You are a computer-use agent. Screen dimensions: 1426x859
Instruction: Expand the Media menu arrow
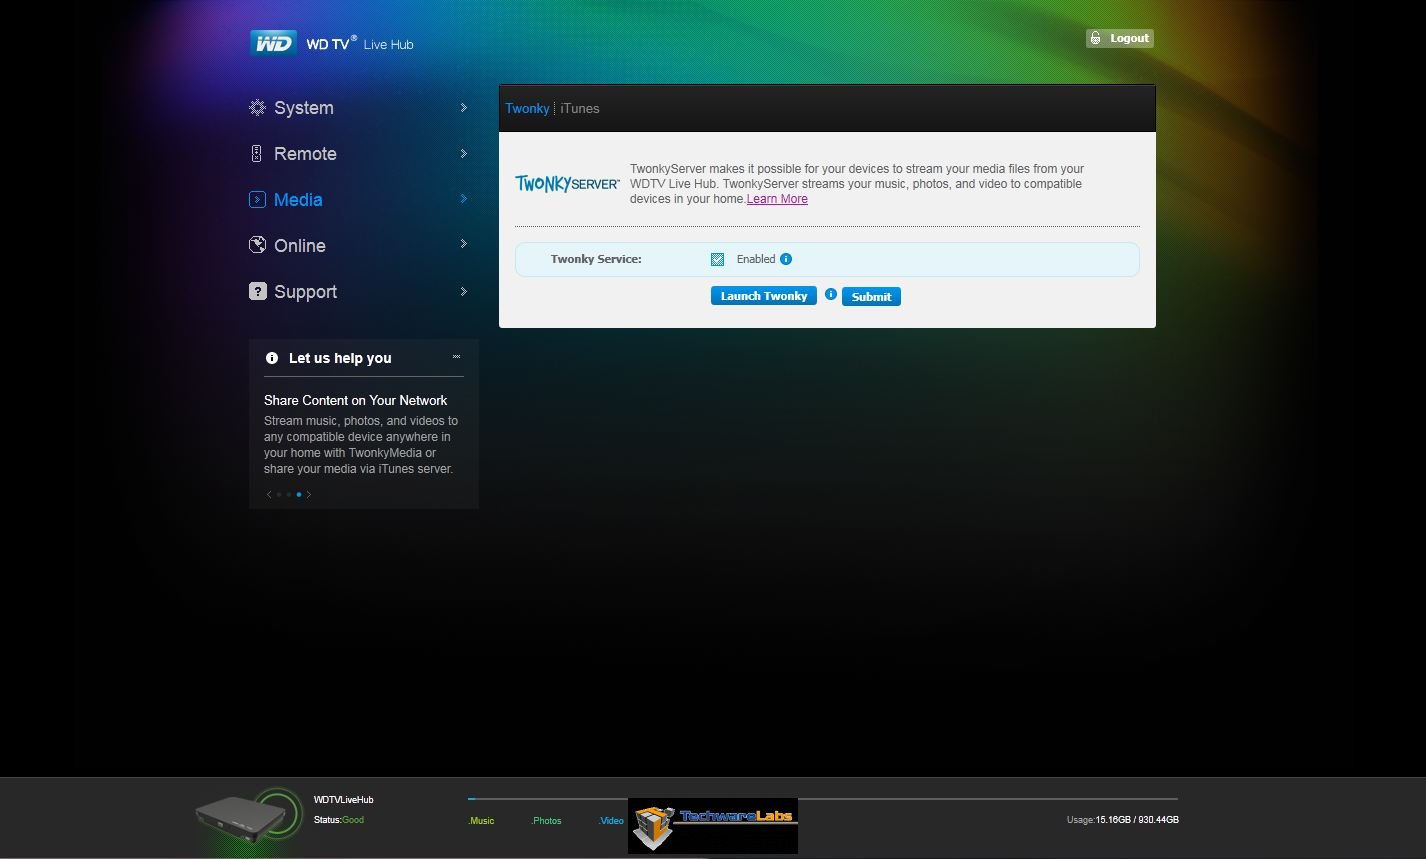click(x=464, y=199)
